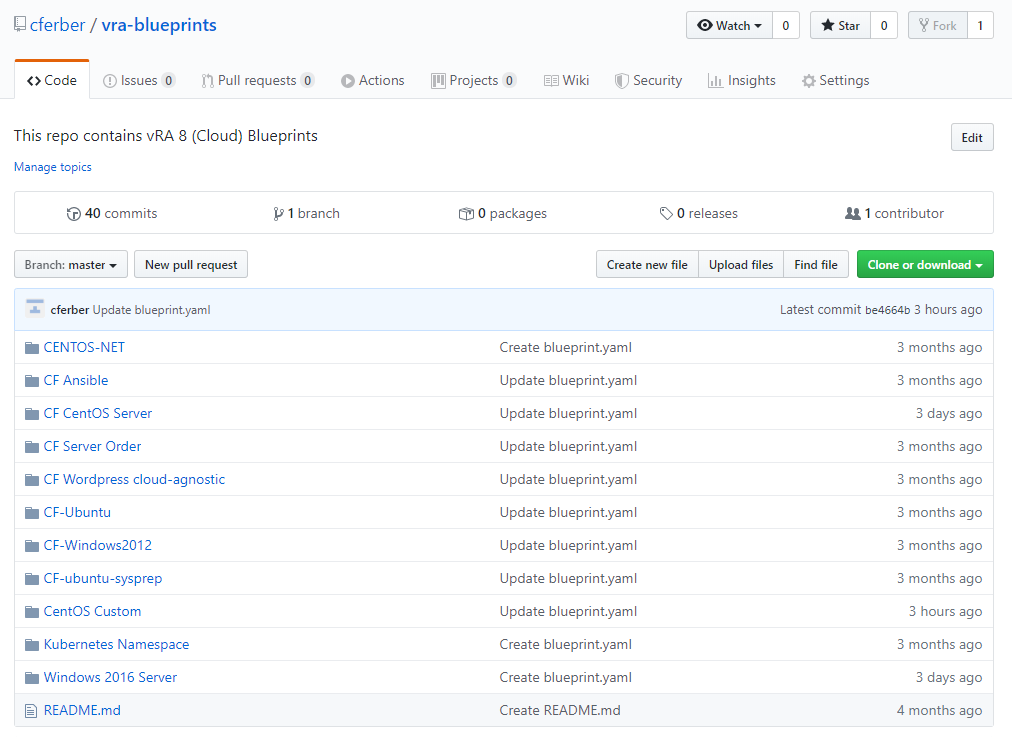The width and height of the screenshot is (1012, 737).
Task: Click the Security shield icon
Action: point(622,81)
